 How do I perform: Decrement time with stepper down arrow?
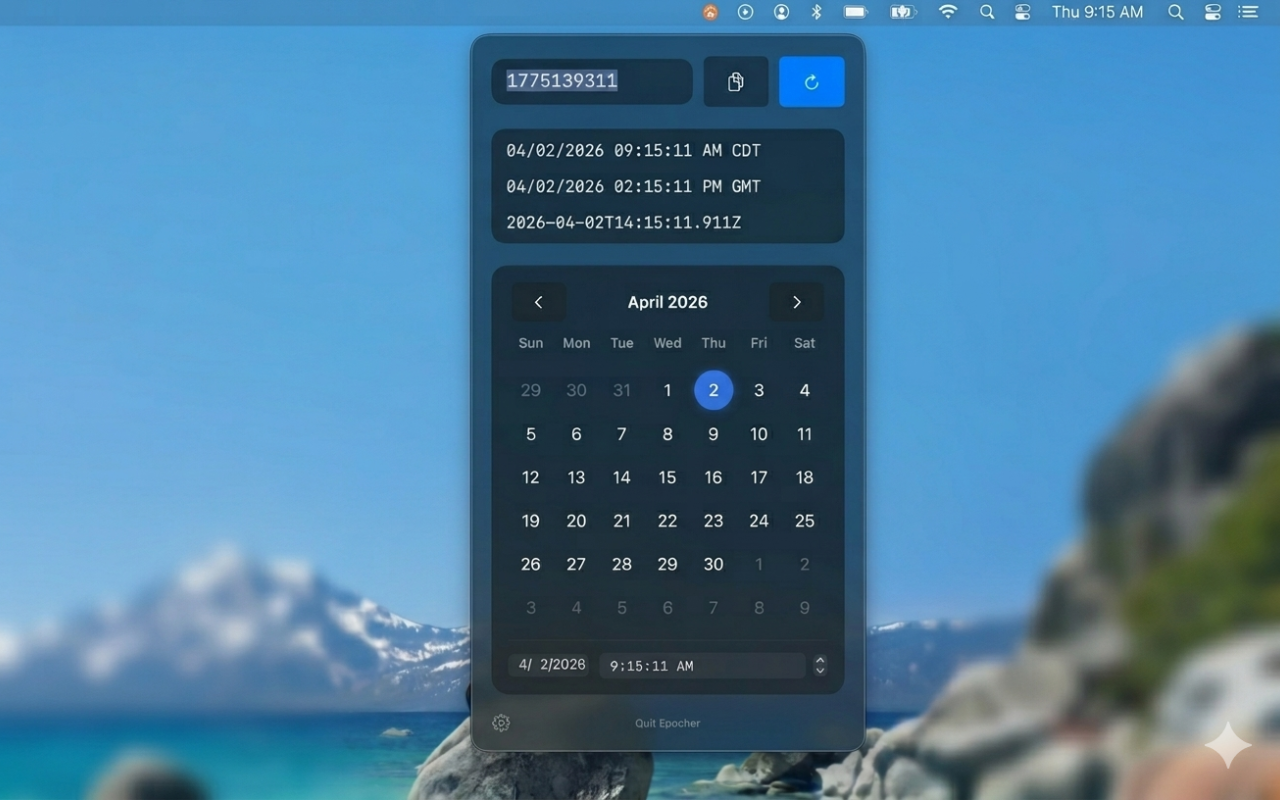pyautogui.click(x=820, y=671)
